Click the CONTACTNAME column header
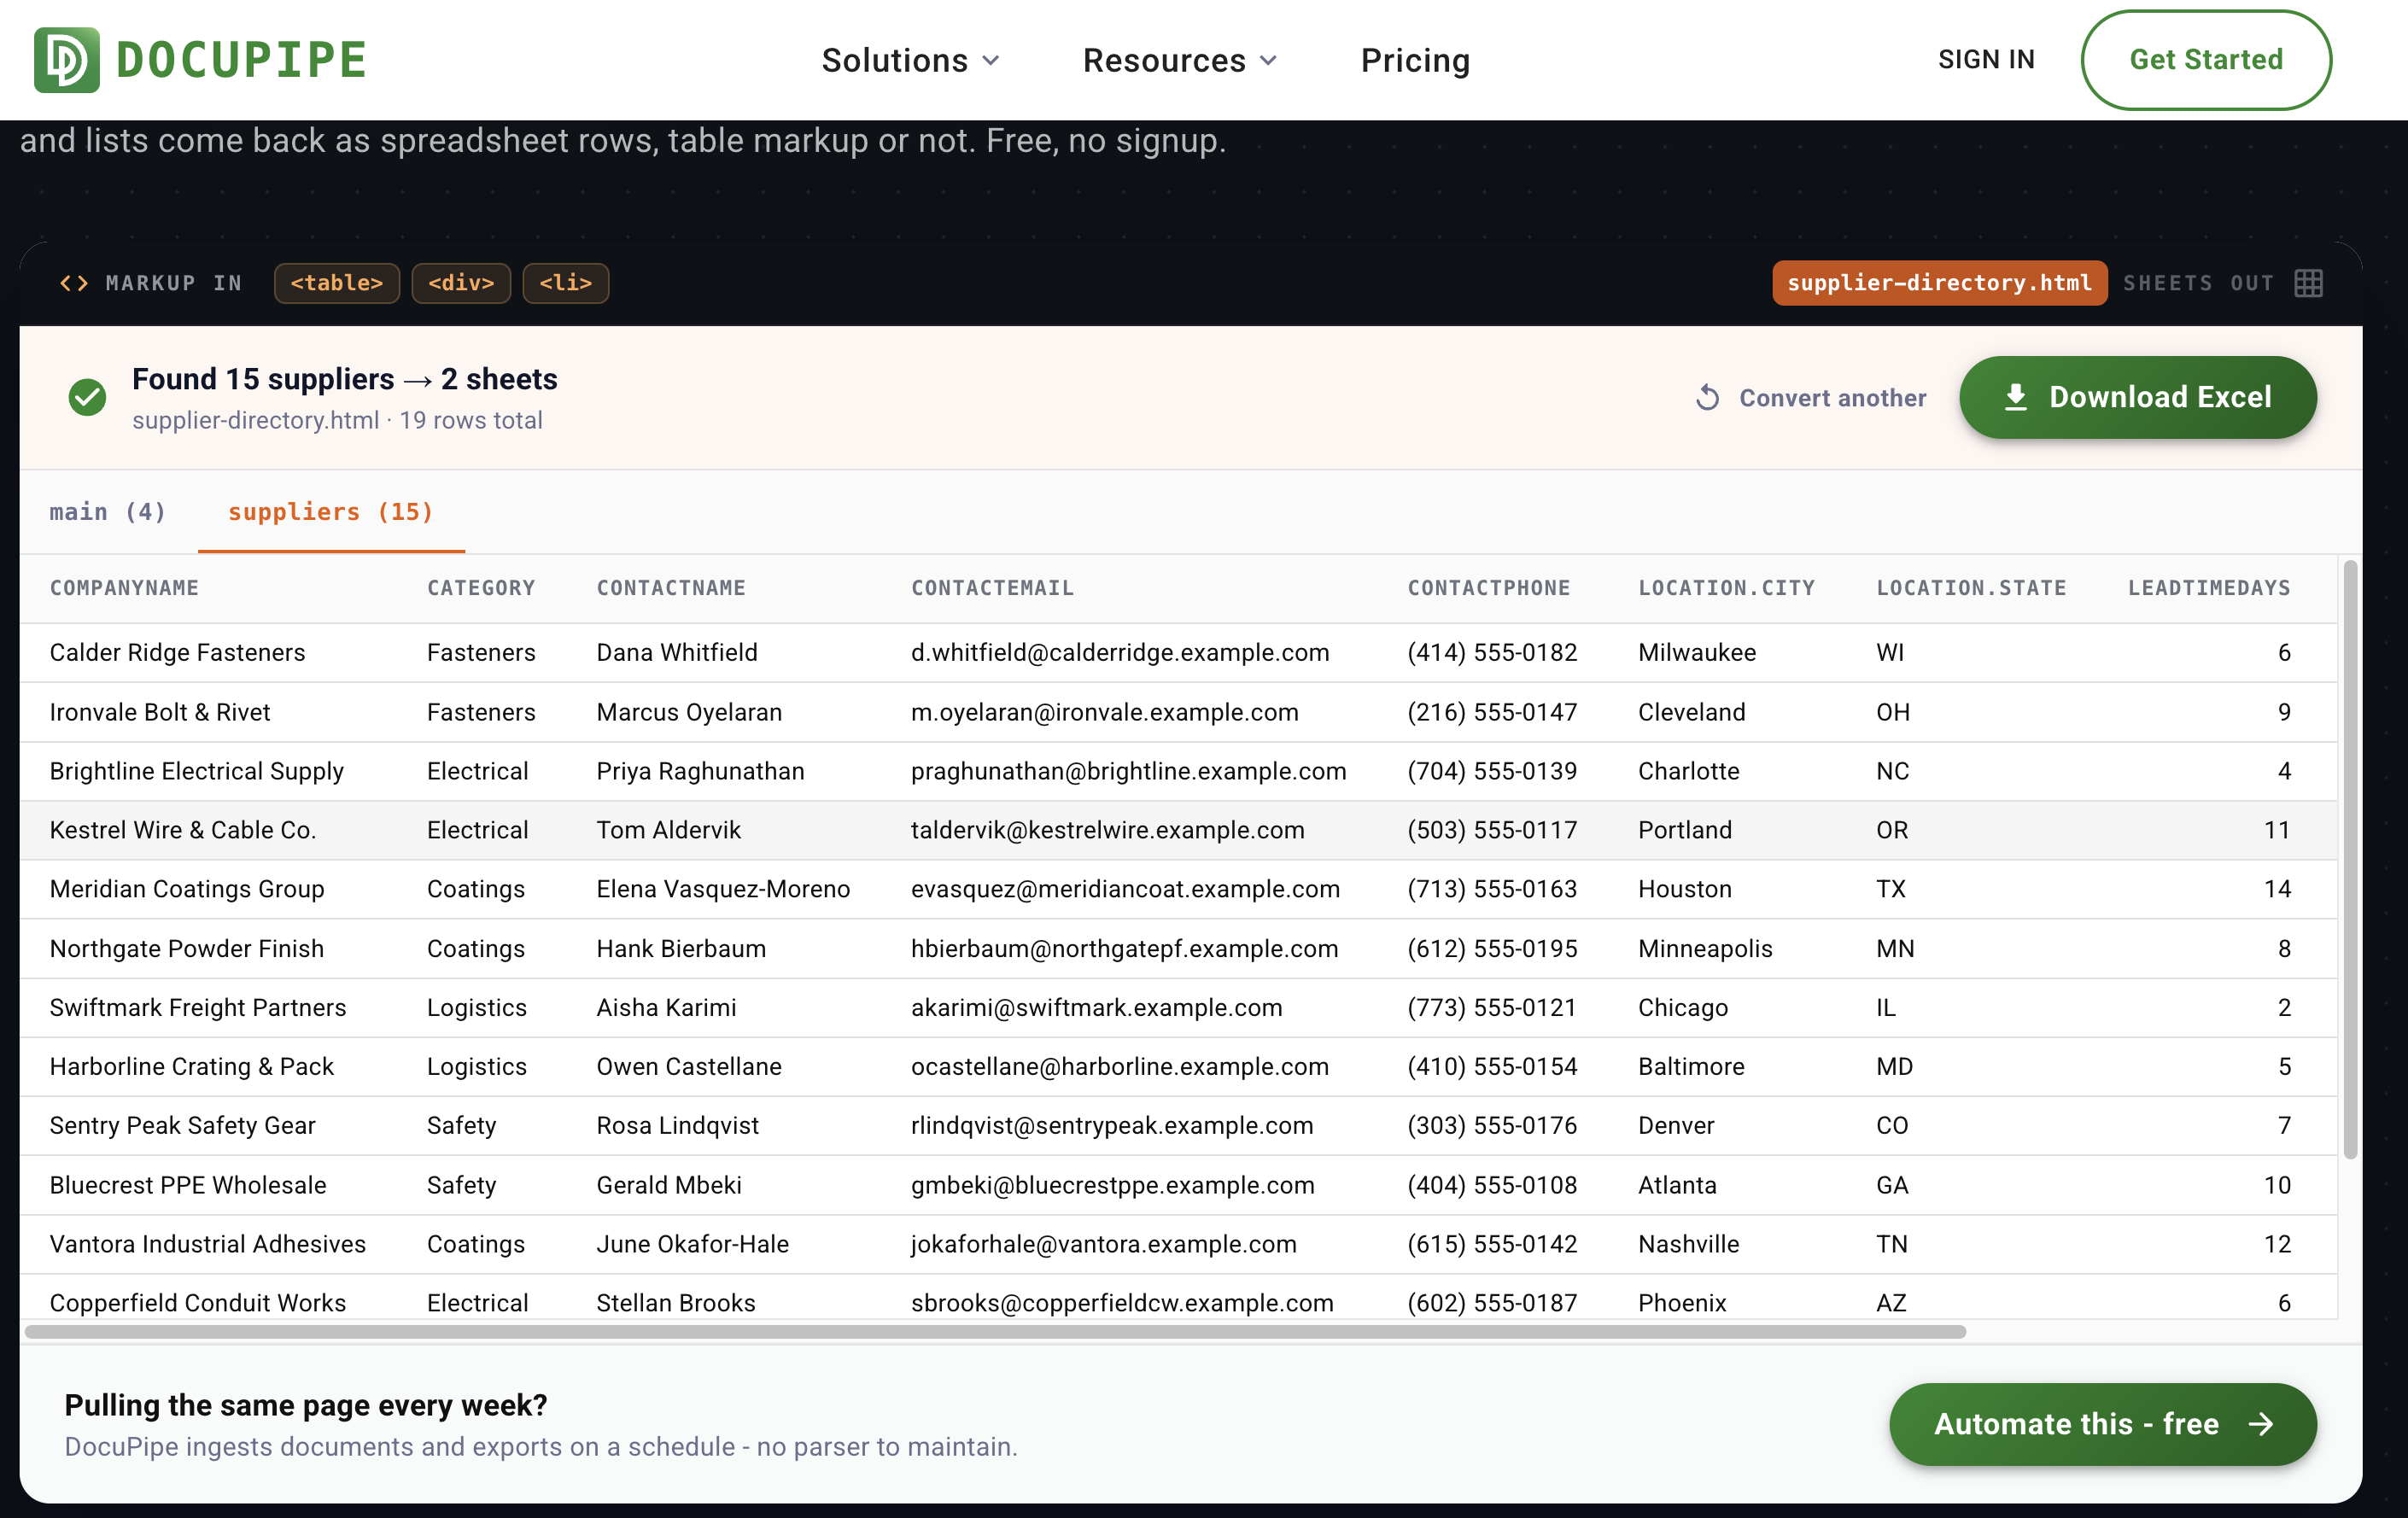 (671, 588)
